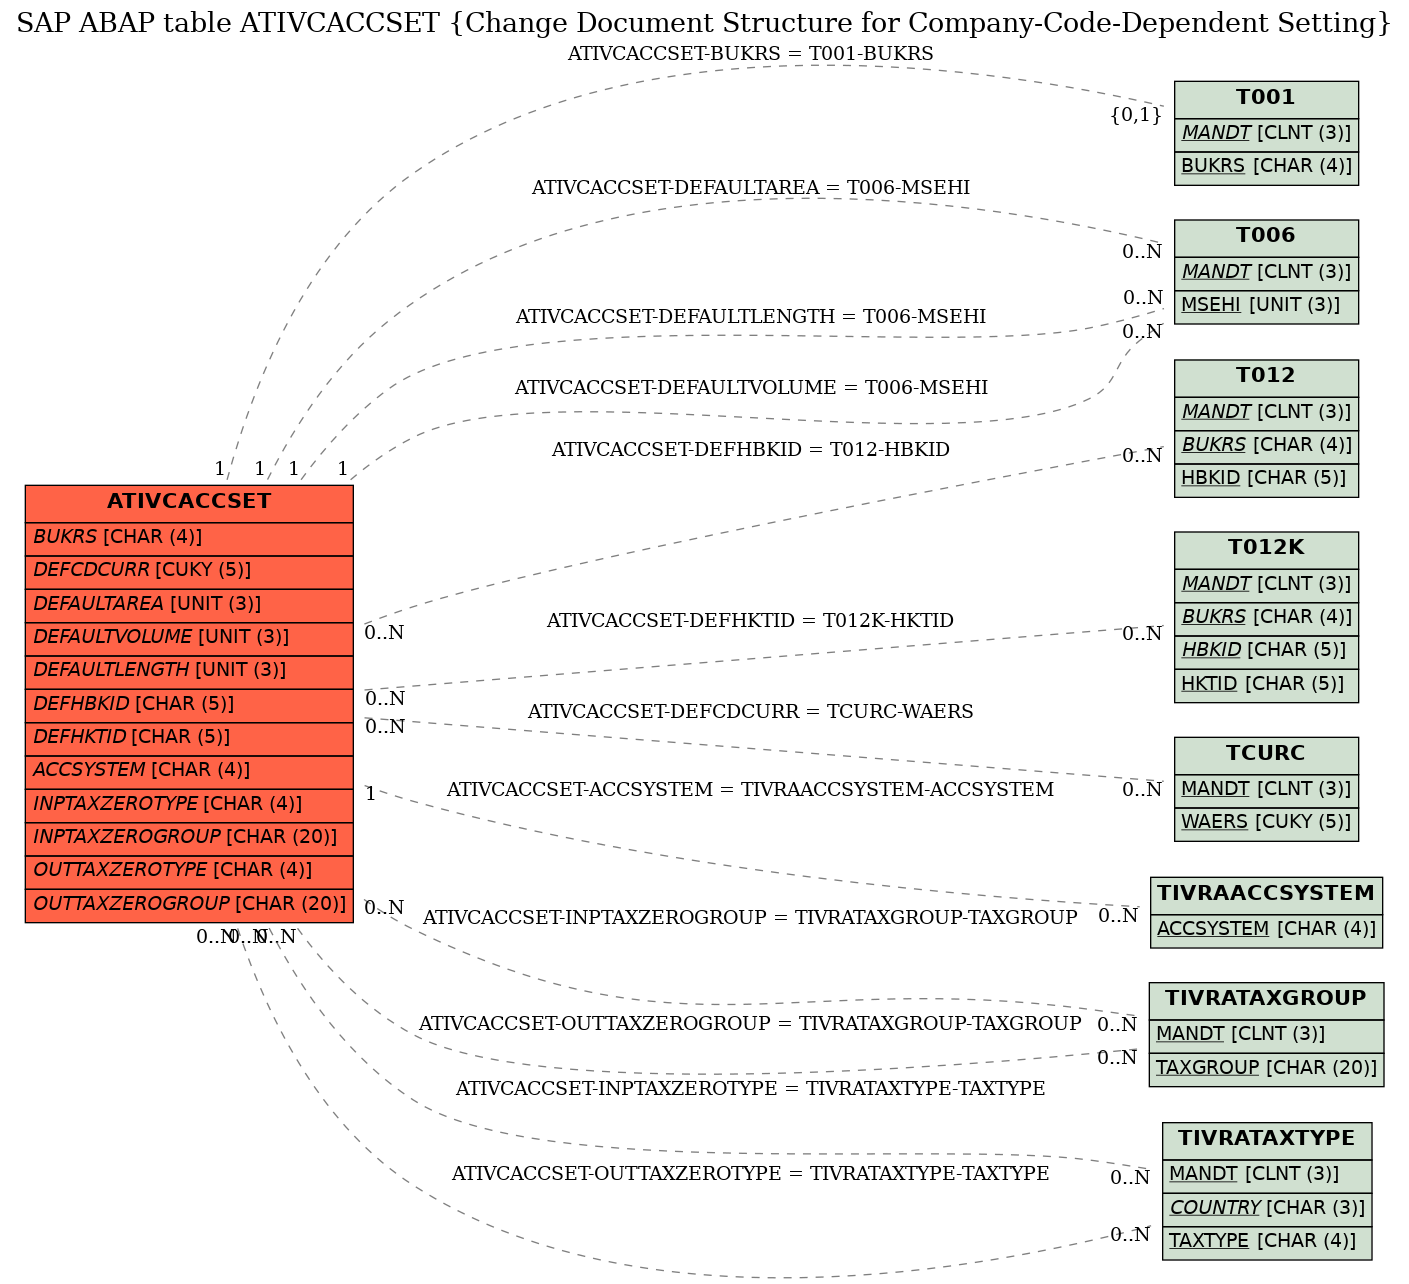Click MANDT field in TIVRATAXGROUP
This screenshot has height=1284, width=1409.
(1266, 1035)
